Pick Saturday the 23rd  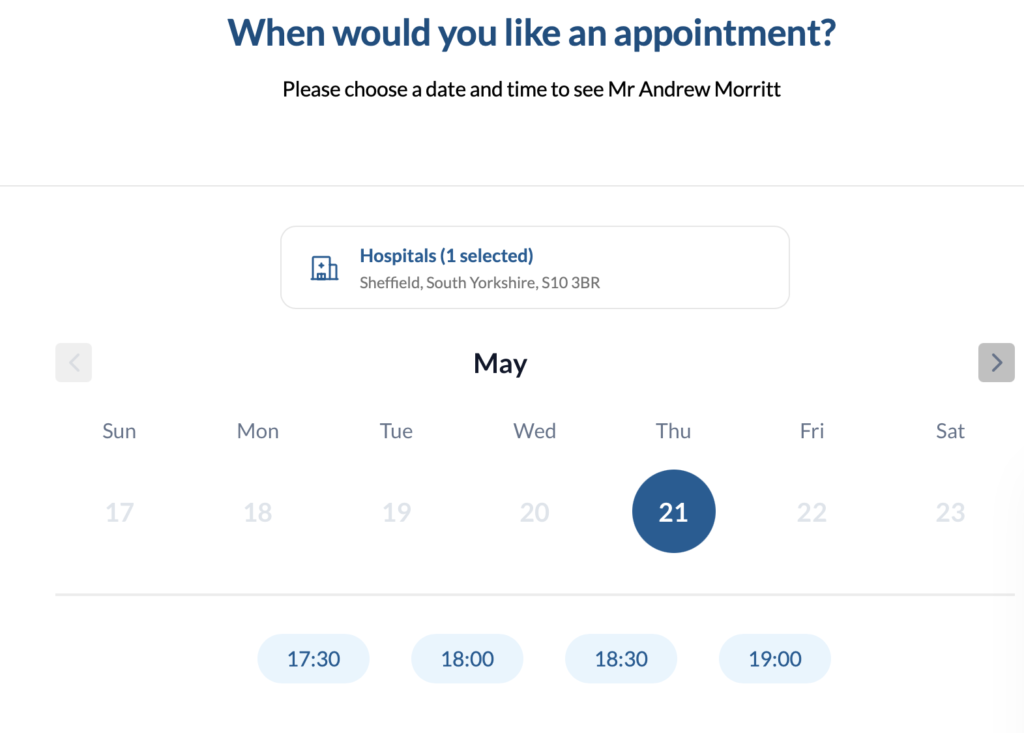coord(950,511)
